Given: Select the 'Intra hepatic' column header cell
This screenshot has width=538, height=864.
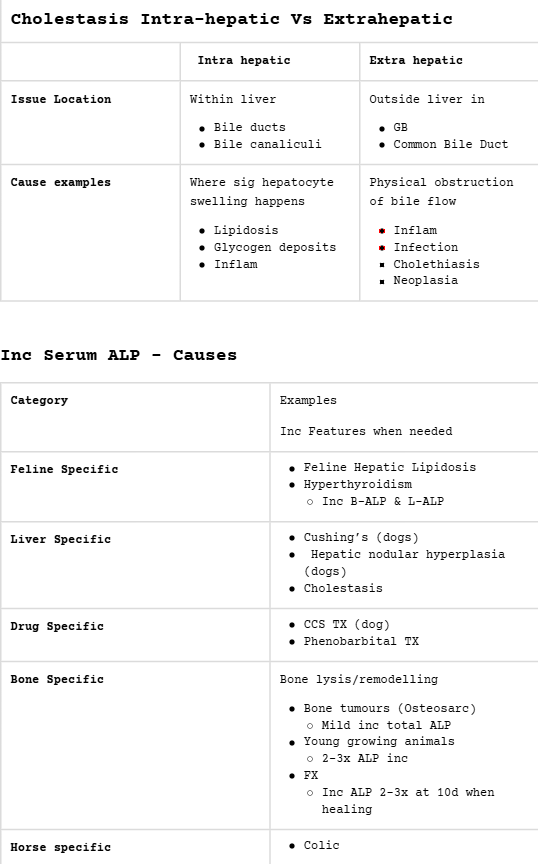Looking at the screenshot, I should pyautogui.click(x=270, y=61).
